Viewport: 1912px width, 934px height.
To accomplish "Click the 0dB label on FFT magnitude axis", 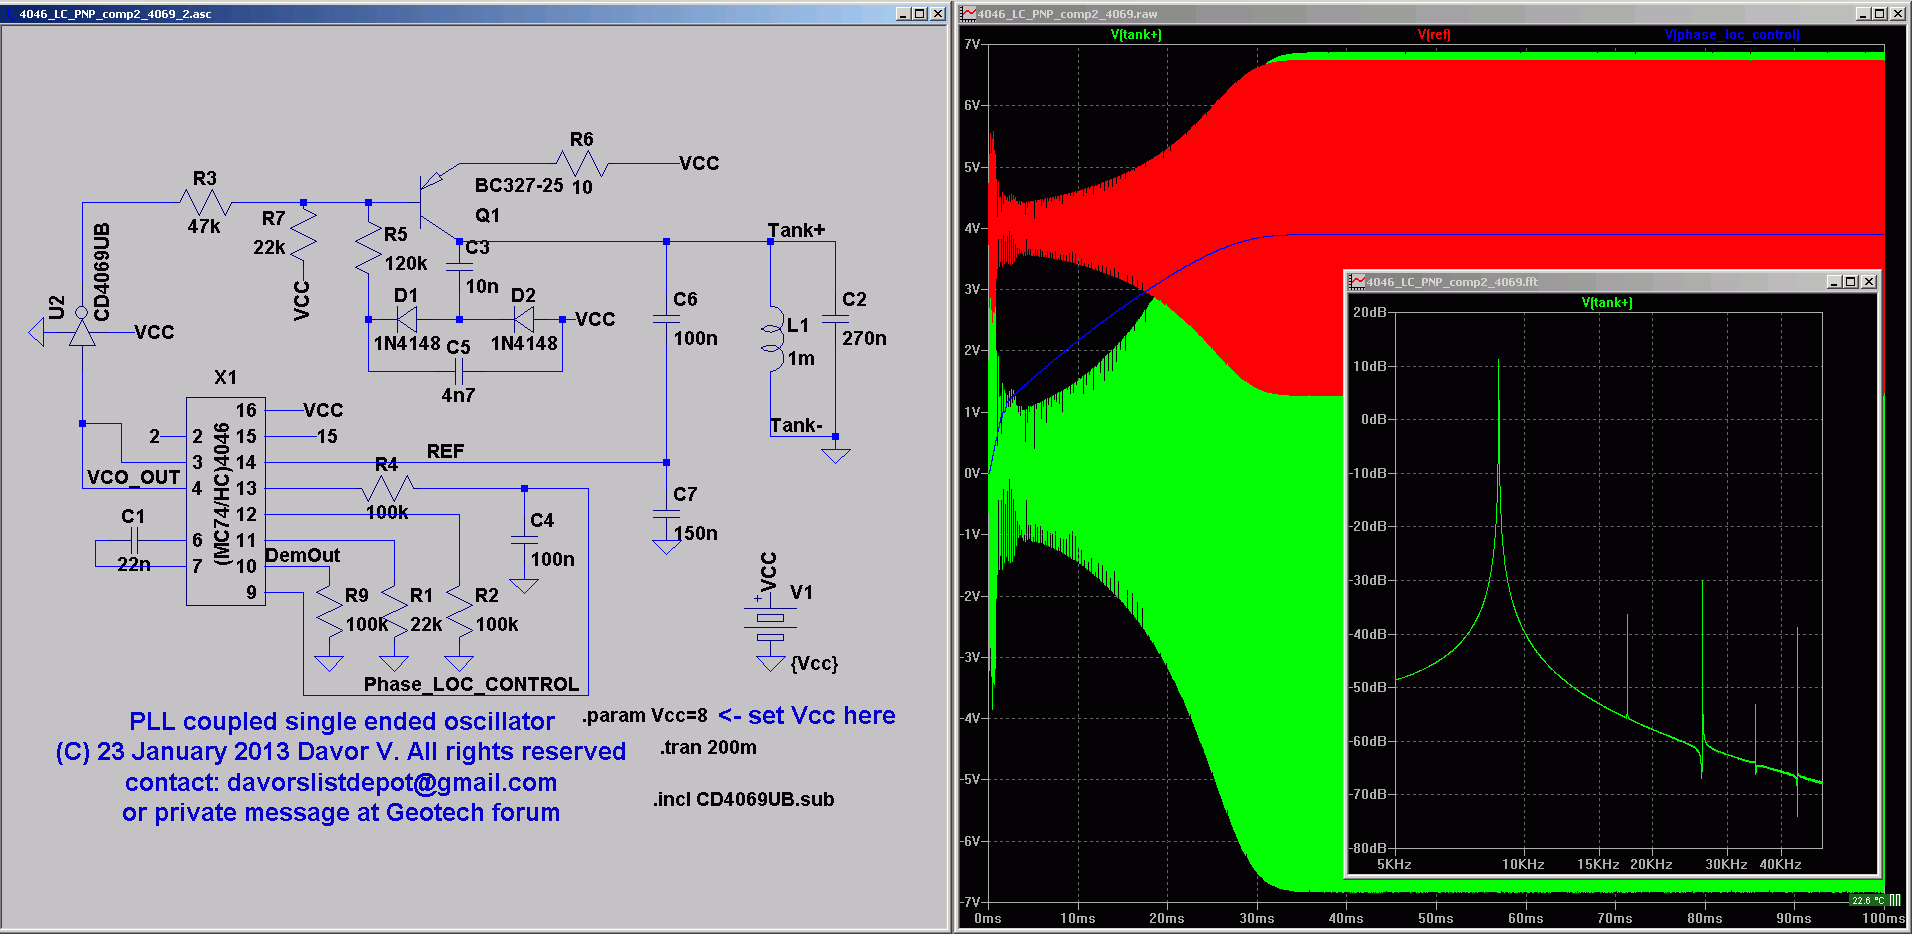I will click(x=1373, y=420).
